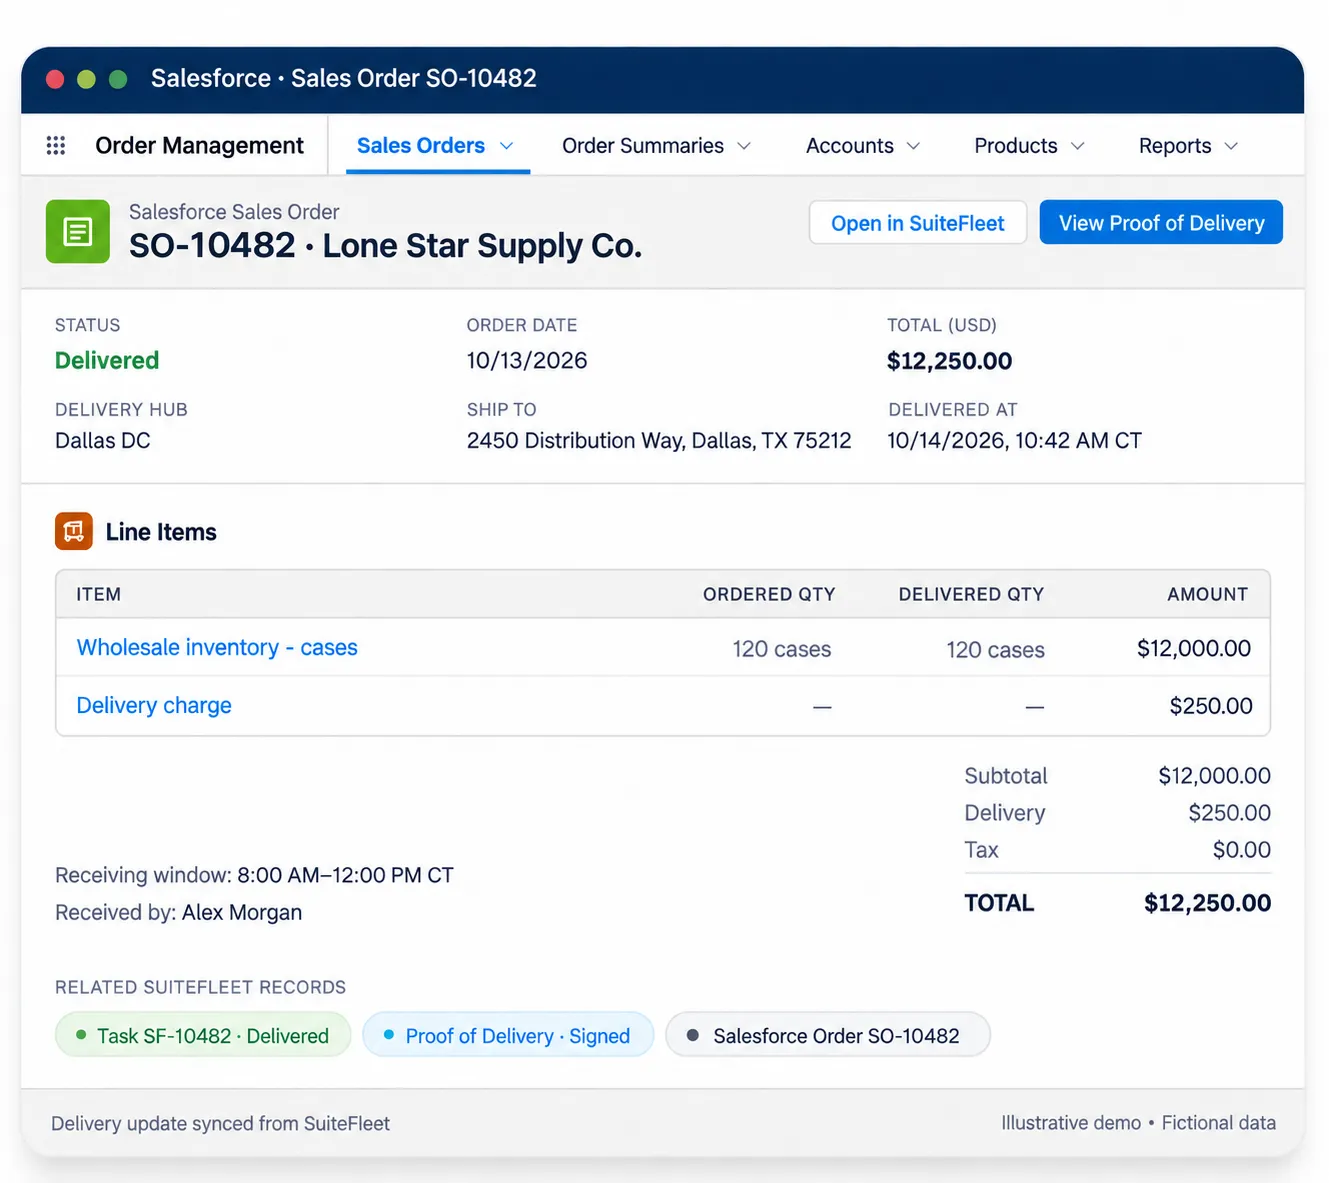Click the green sales order record icon

click(78, 232)
